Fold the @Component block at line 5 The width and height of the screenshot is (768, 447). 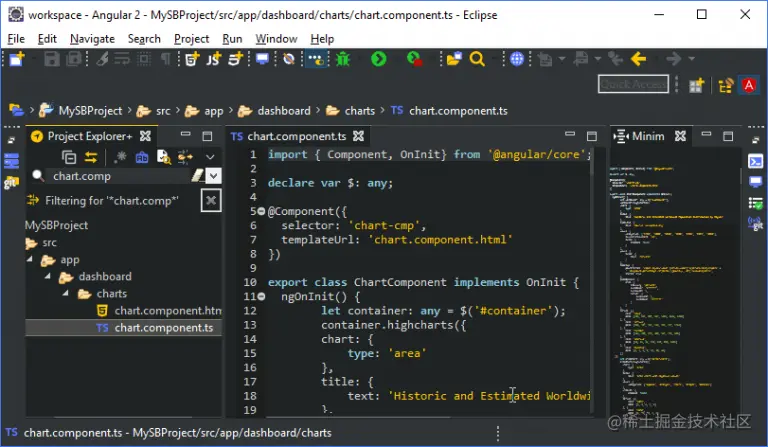(x=262, y=212)
